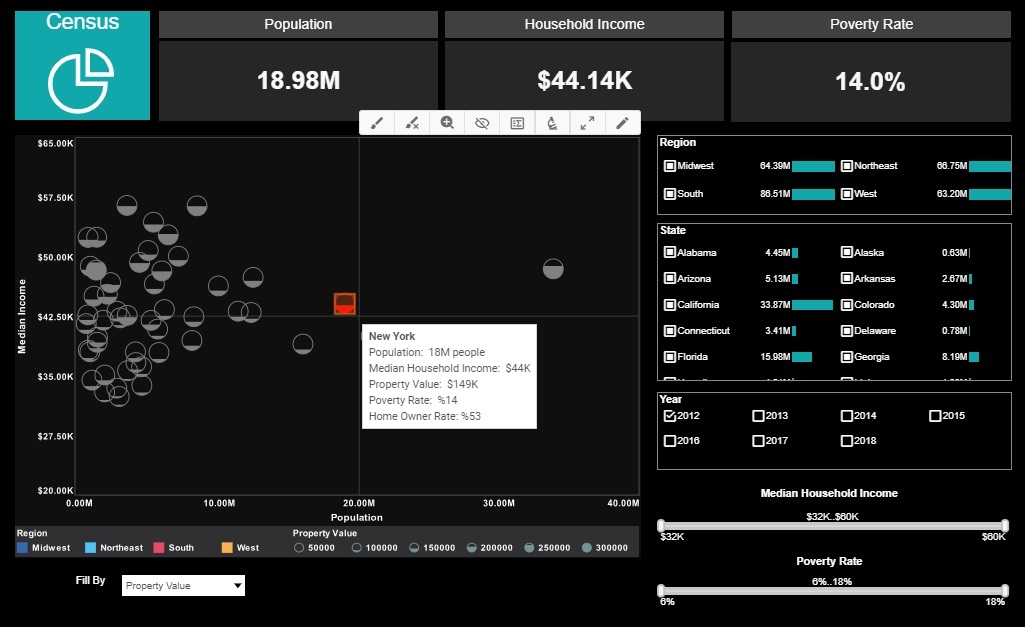
Task: Click the Population KPI header
Action: pos(298,24)
